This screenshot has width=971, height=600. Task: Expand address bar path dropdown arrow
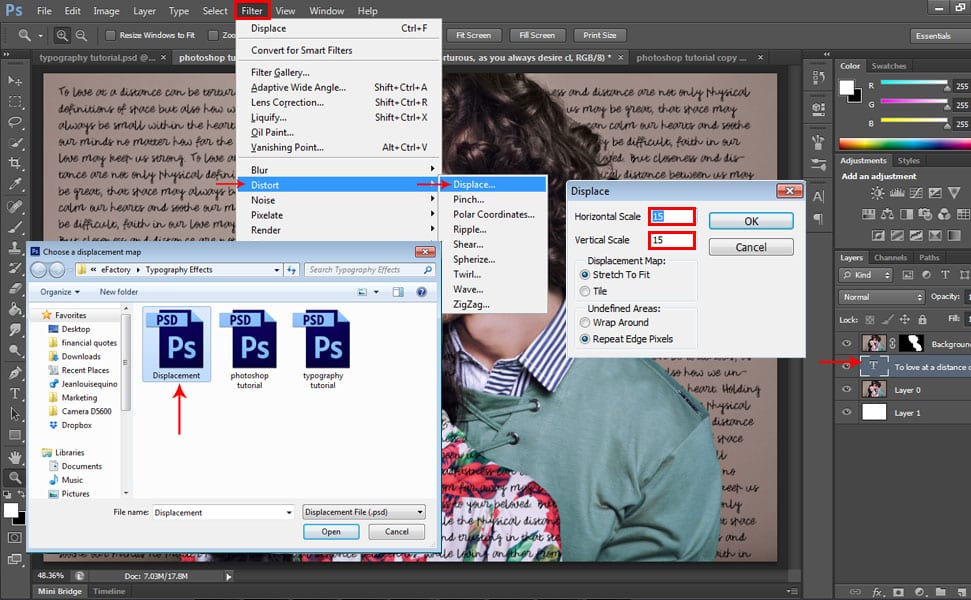tap(277, 270)
